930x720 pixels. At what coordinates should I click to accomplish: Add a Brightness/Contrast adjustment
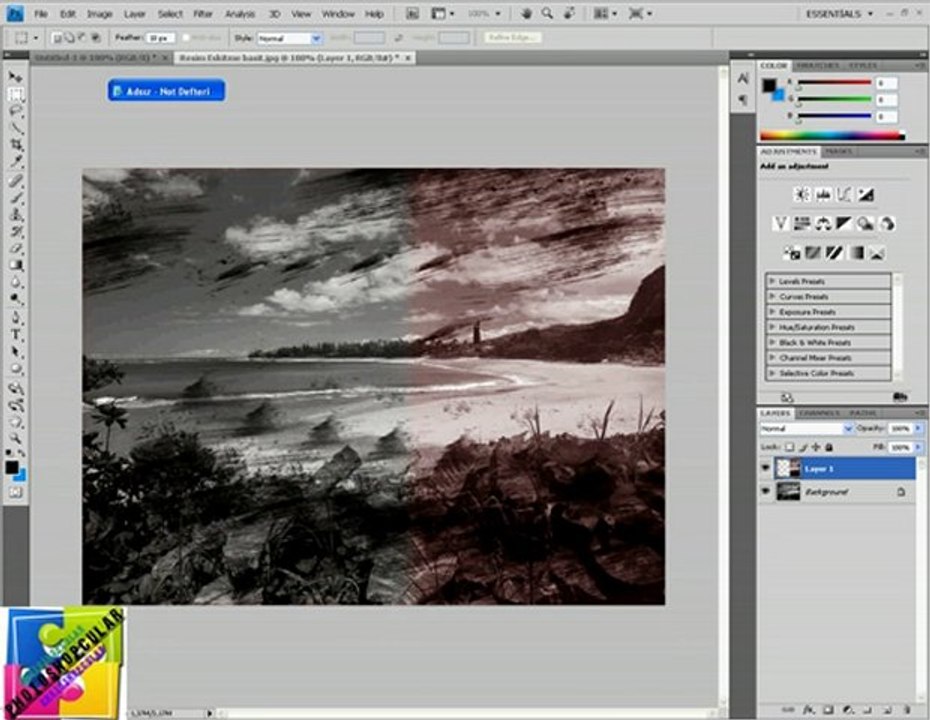802,195
